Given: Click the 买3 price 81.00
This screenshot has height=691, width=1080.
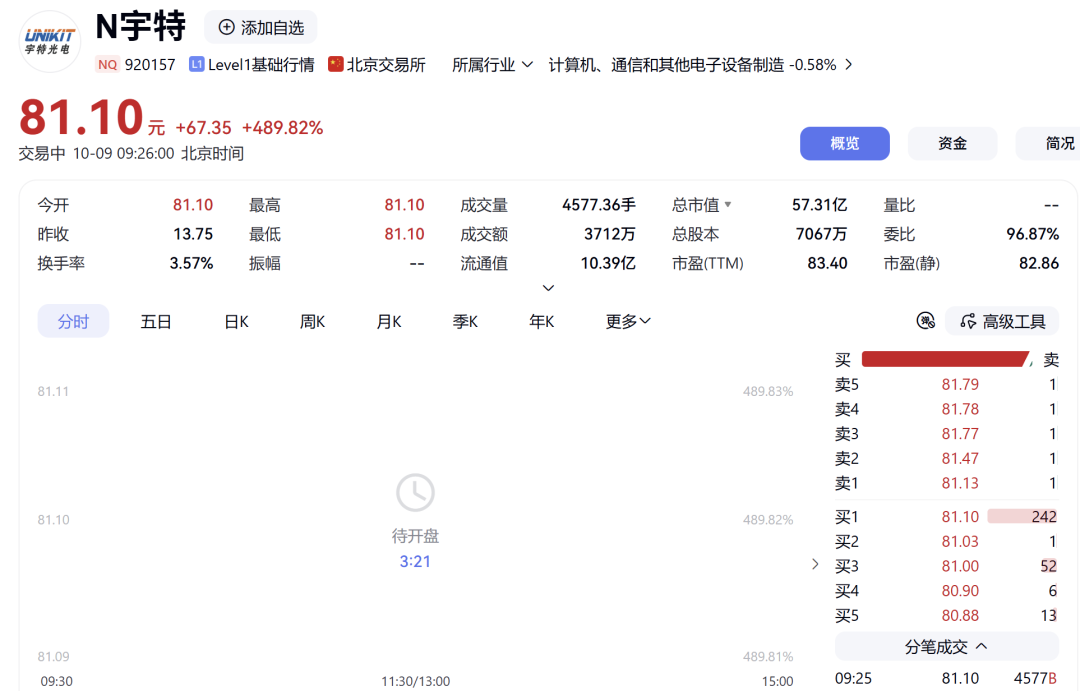Looking at the screenshot, I should click(960, 566).
